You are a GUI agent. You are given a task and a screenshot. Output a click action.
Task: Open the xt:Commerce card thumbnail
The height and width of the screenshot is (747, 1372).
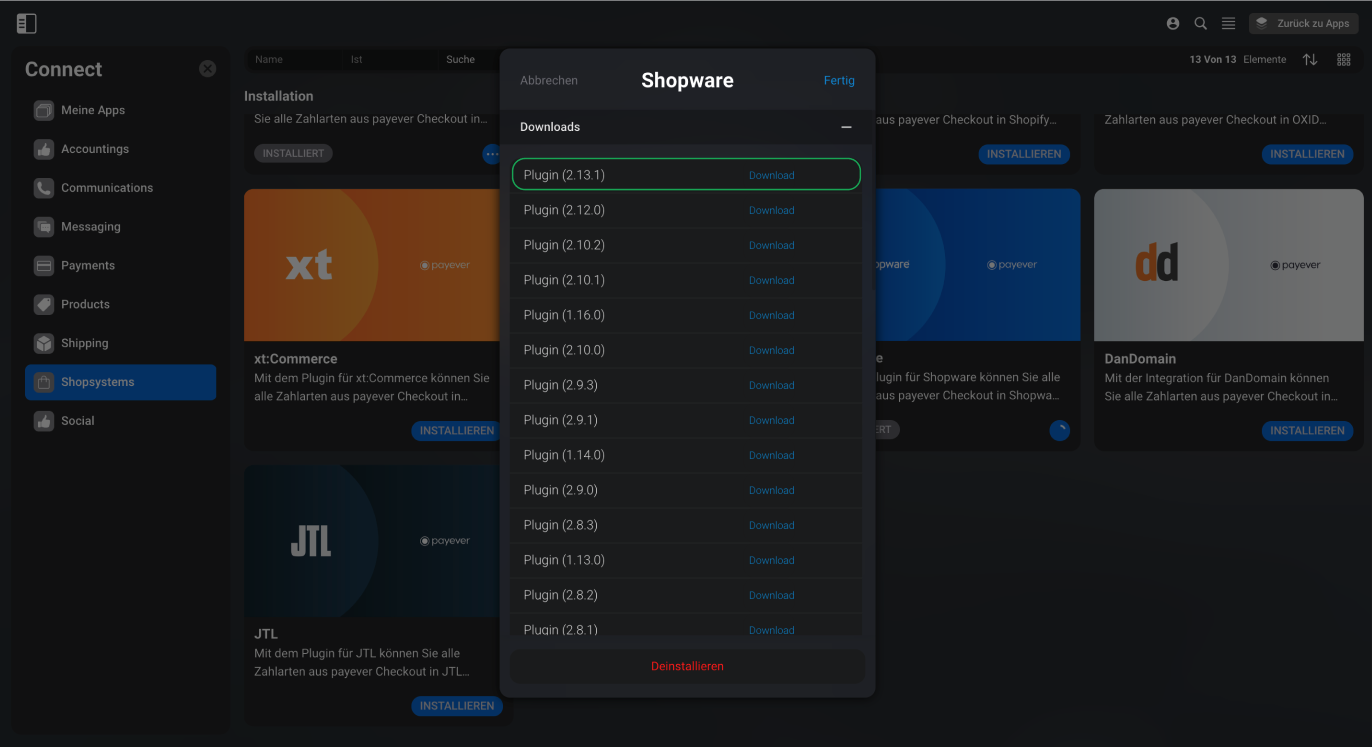(372, 265)
